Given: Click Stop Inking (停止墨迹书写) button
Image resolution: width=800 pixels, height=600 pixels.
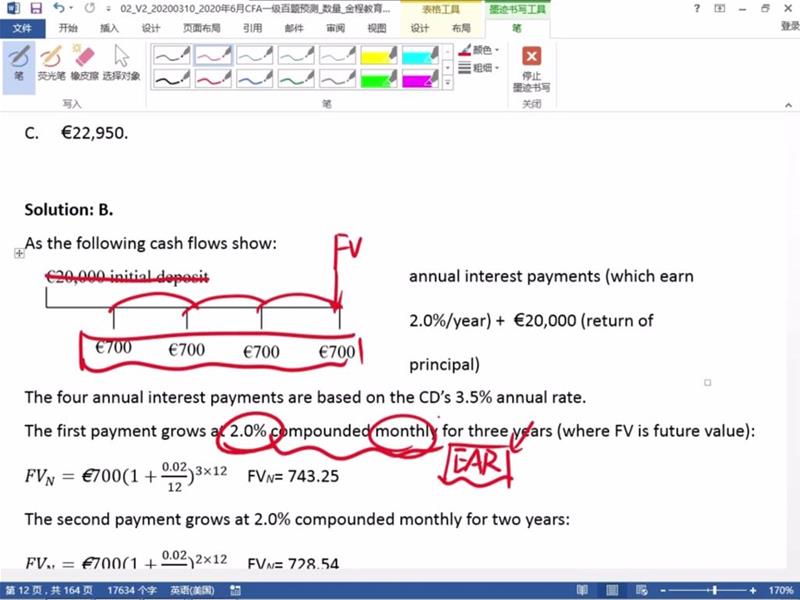Looking at the screenshot, I should pyautogui.click(x=531, y=69).
